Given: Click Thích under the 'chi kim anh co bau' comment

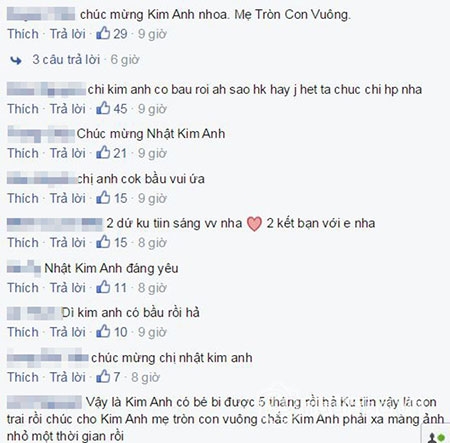Looking at the screenshot, I should coord(23,109).
